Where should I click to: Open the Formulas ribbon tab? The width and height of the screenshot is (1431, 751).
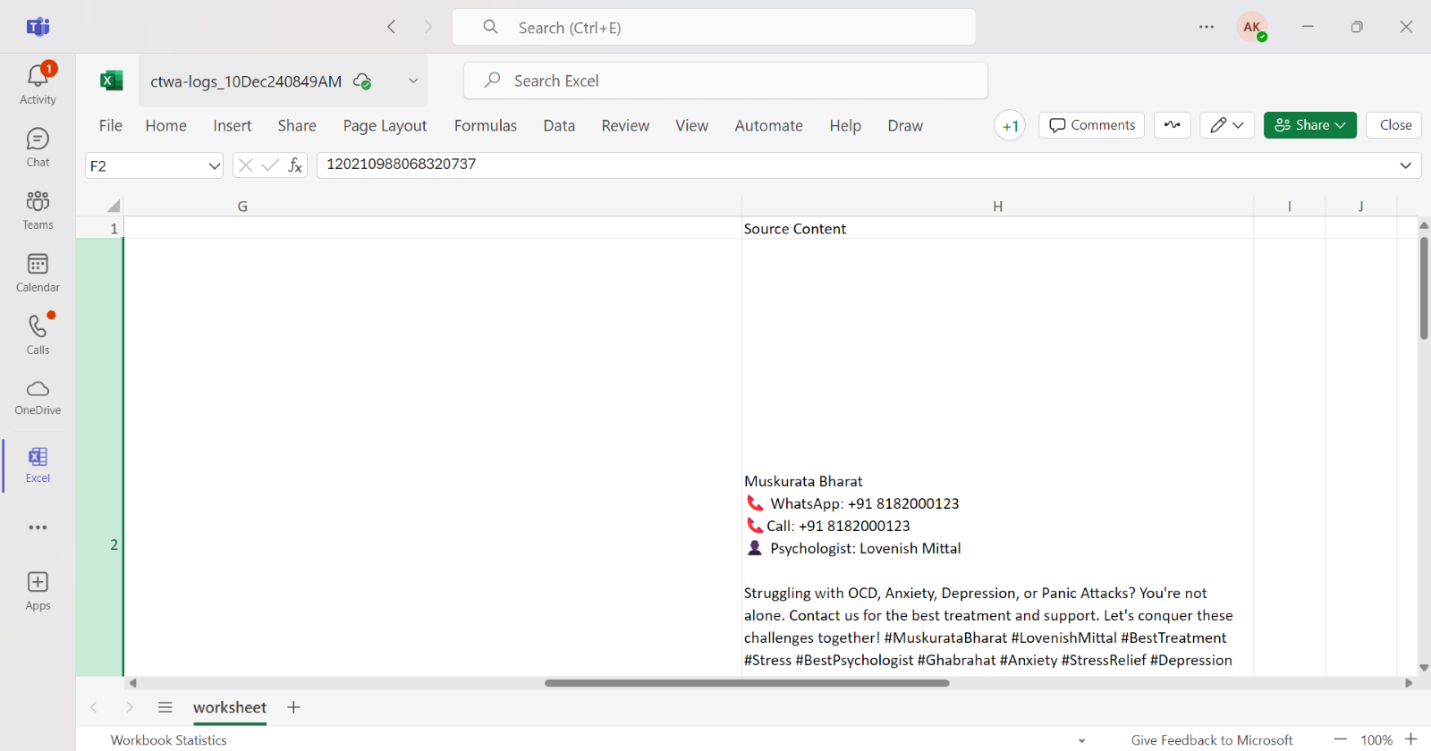485,126
